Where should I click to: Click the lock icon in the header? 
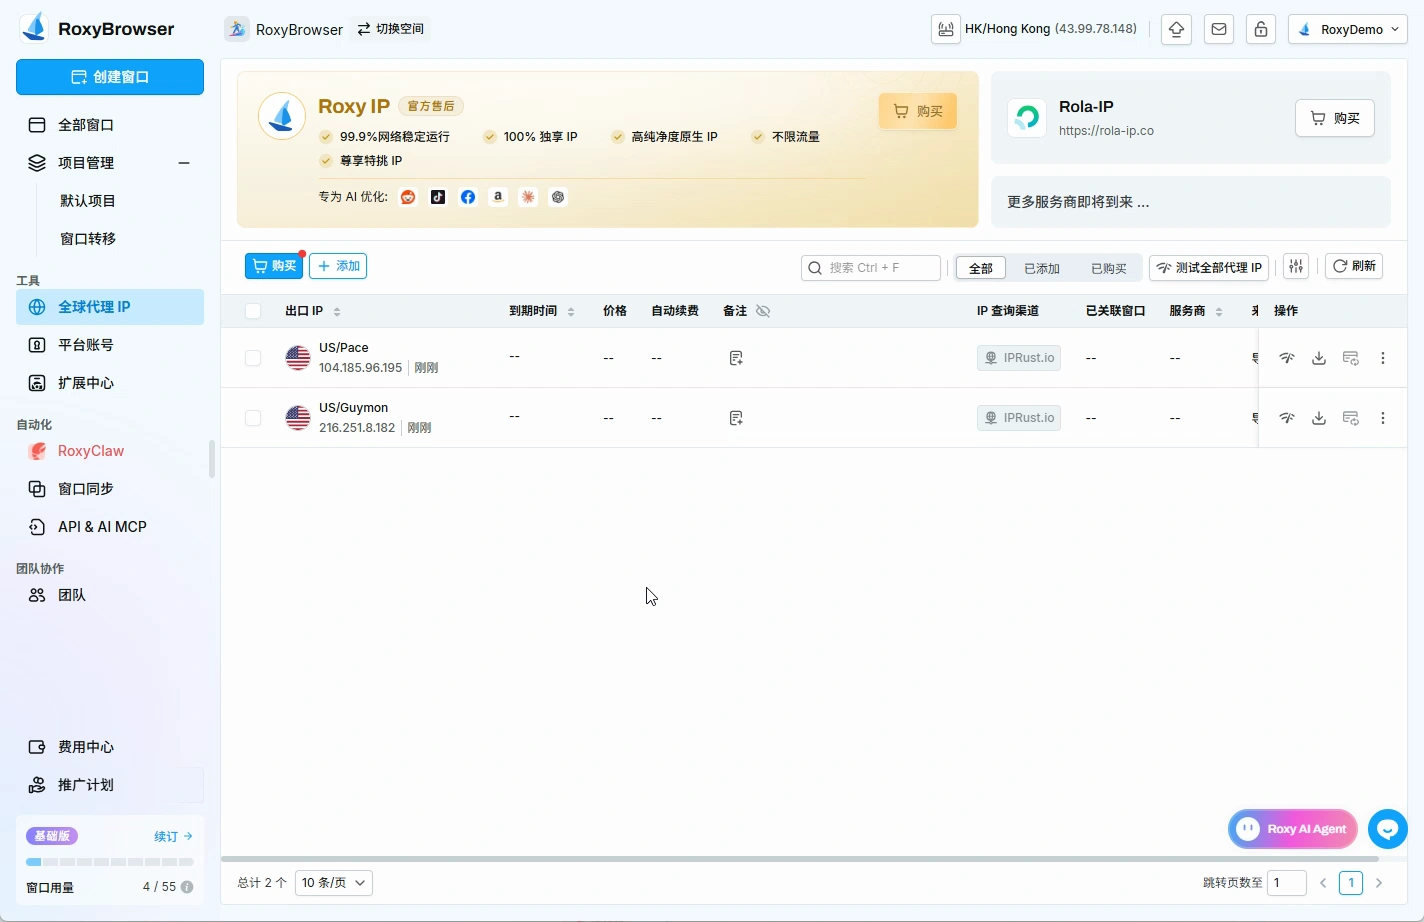click(1261, 29)
